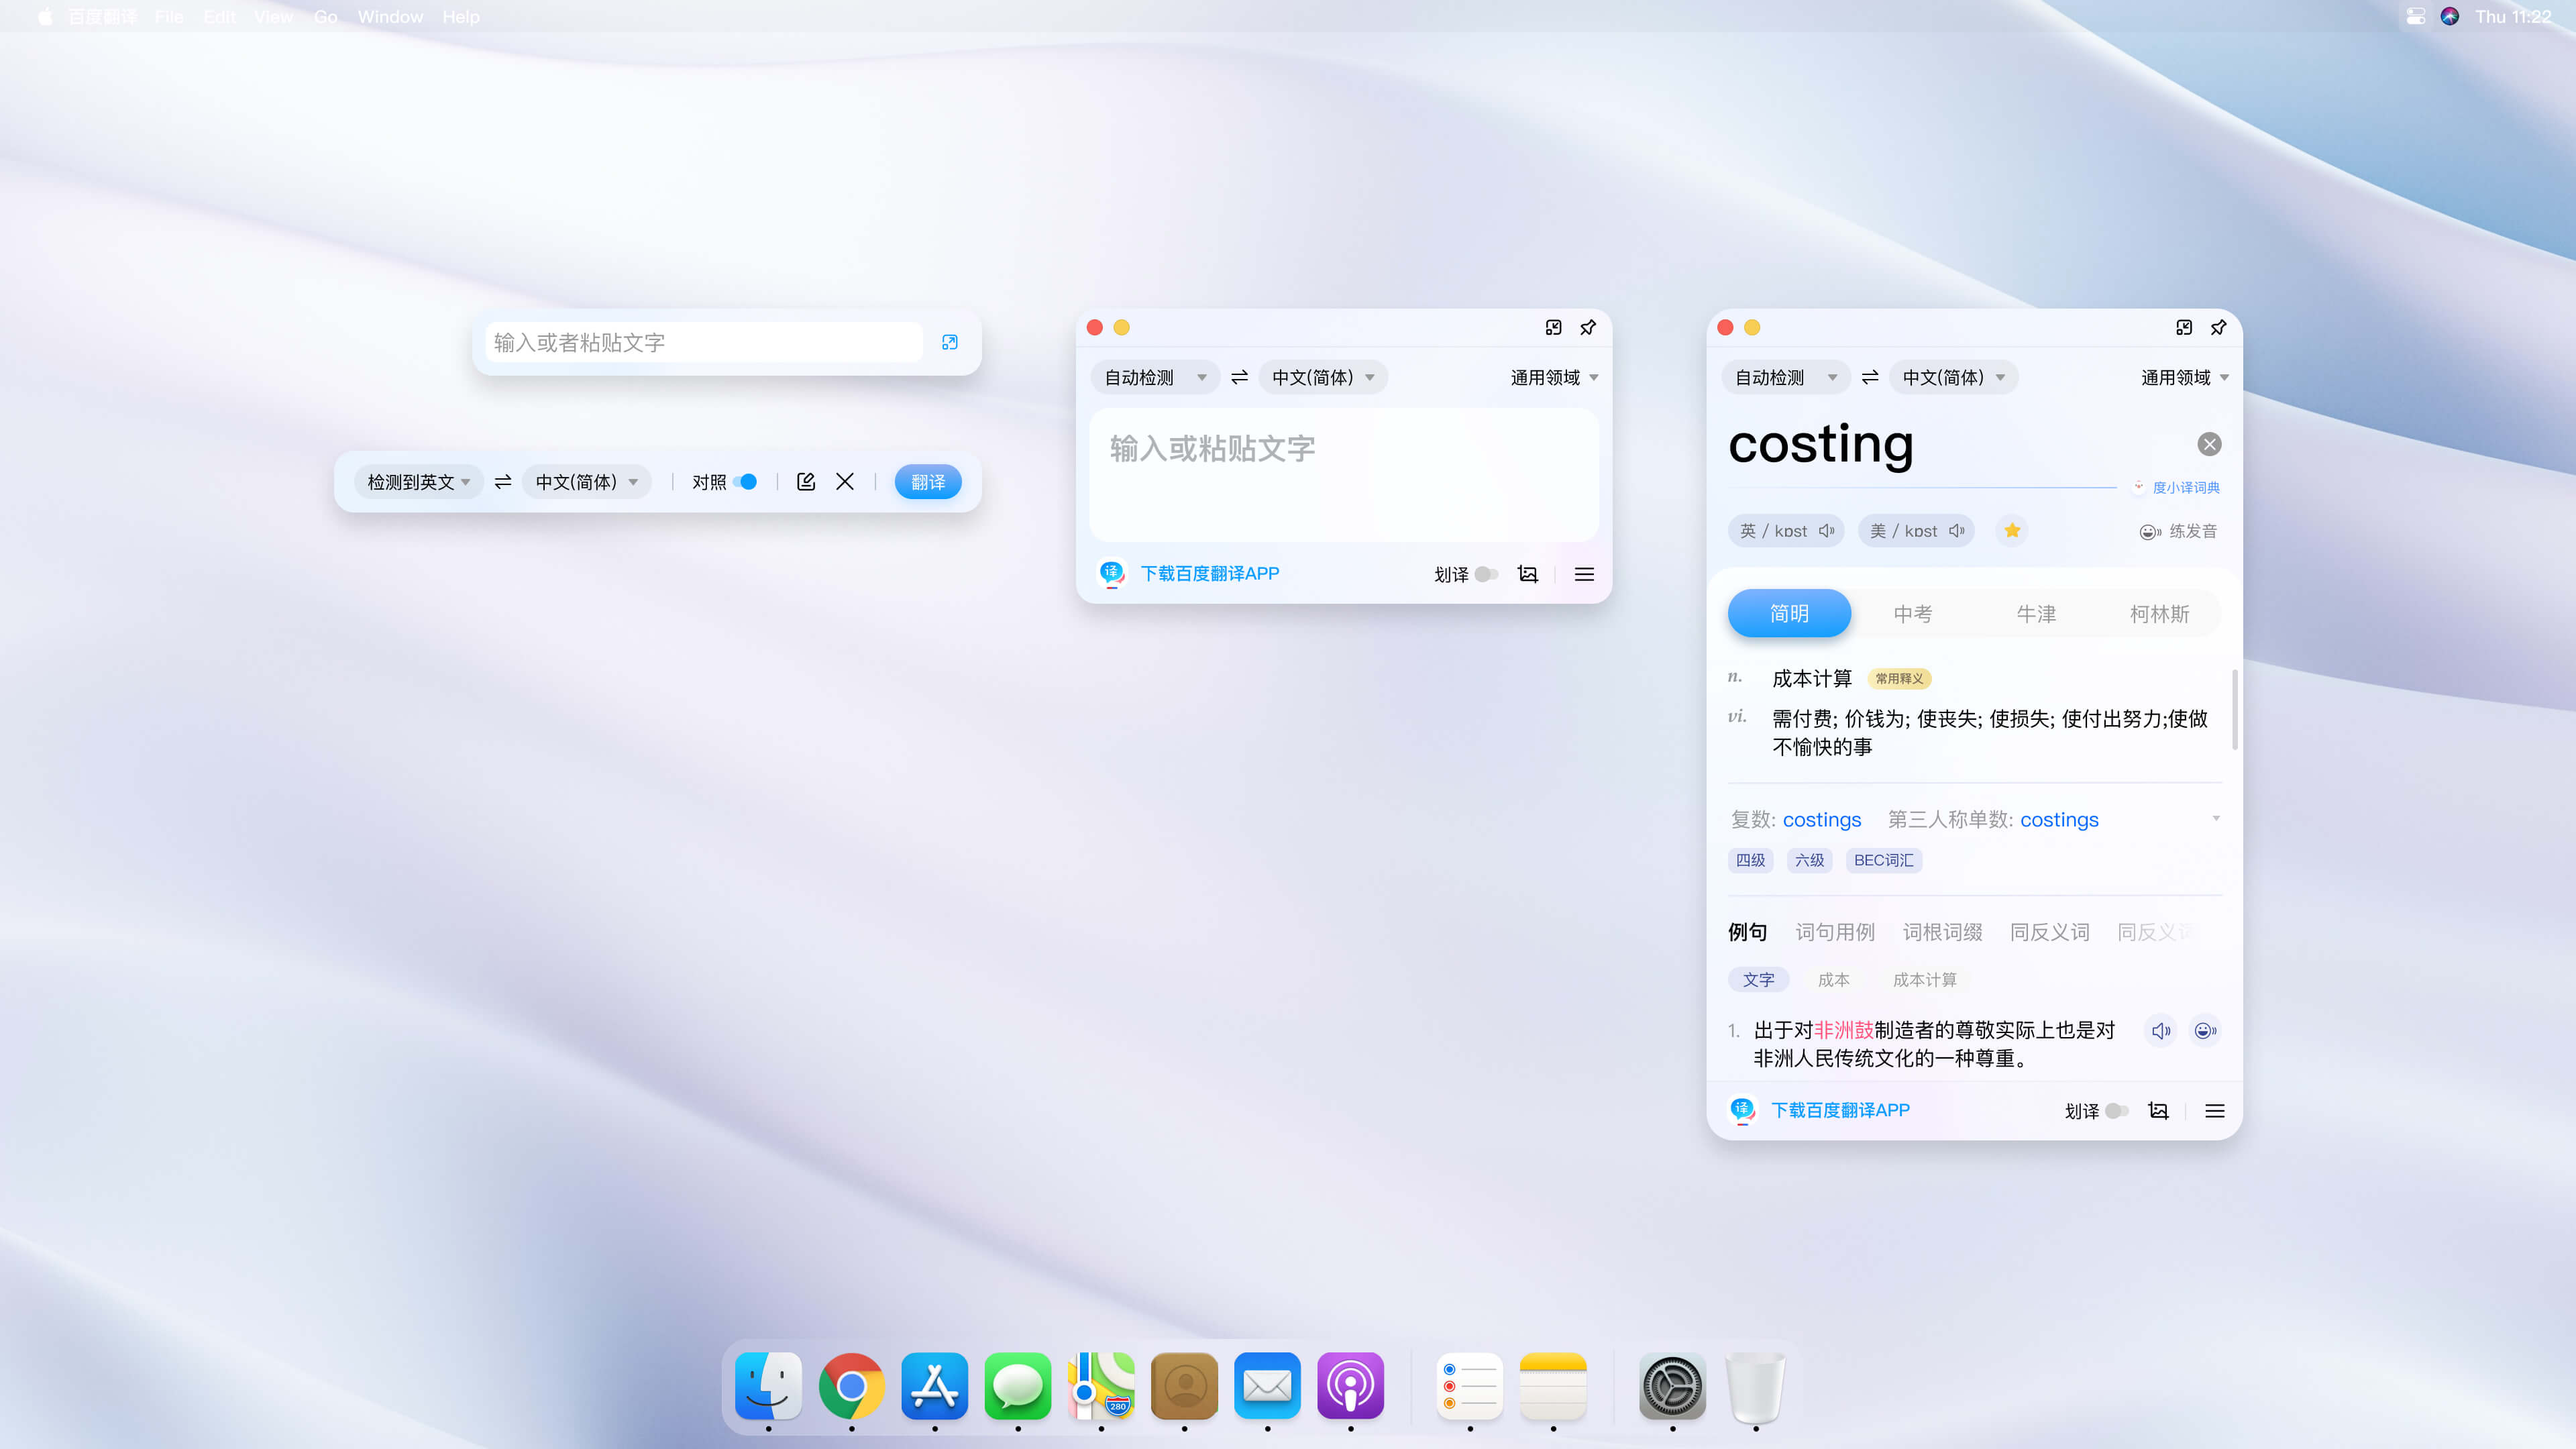Click the expand window icon in the costing window

tap(2184, 327)
